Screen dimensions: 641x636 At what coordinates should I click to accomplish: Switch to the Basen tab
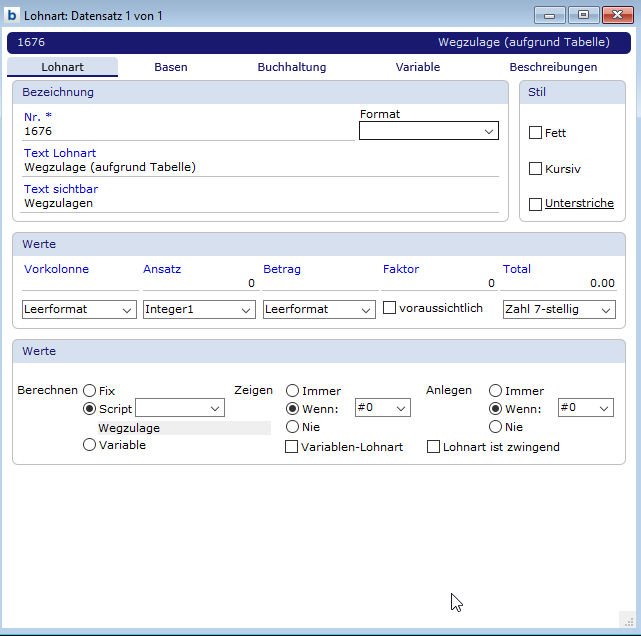(170, 67)
